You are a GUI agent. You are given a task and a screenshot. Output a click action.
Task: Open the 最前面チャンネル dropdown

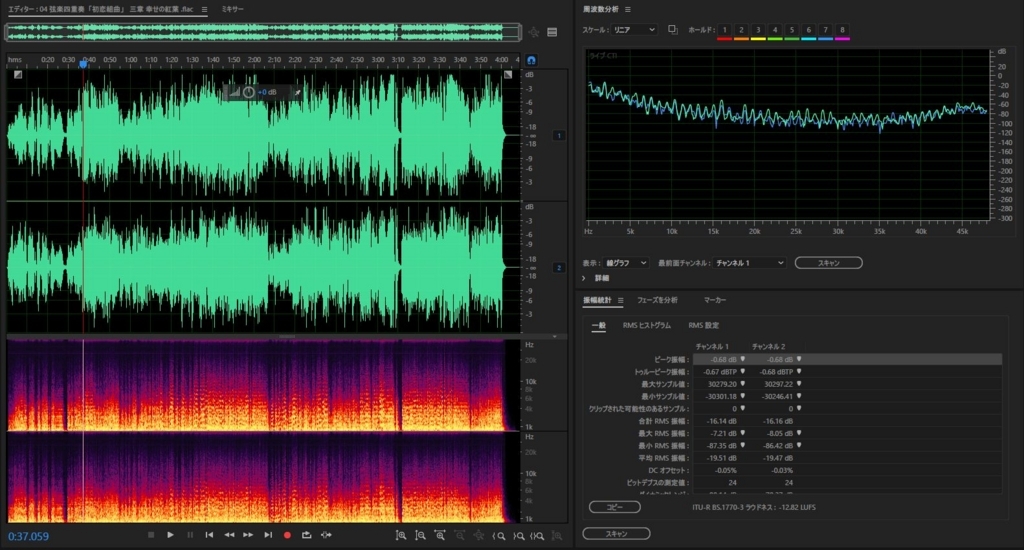749,263
